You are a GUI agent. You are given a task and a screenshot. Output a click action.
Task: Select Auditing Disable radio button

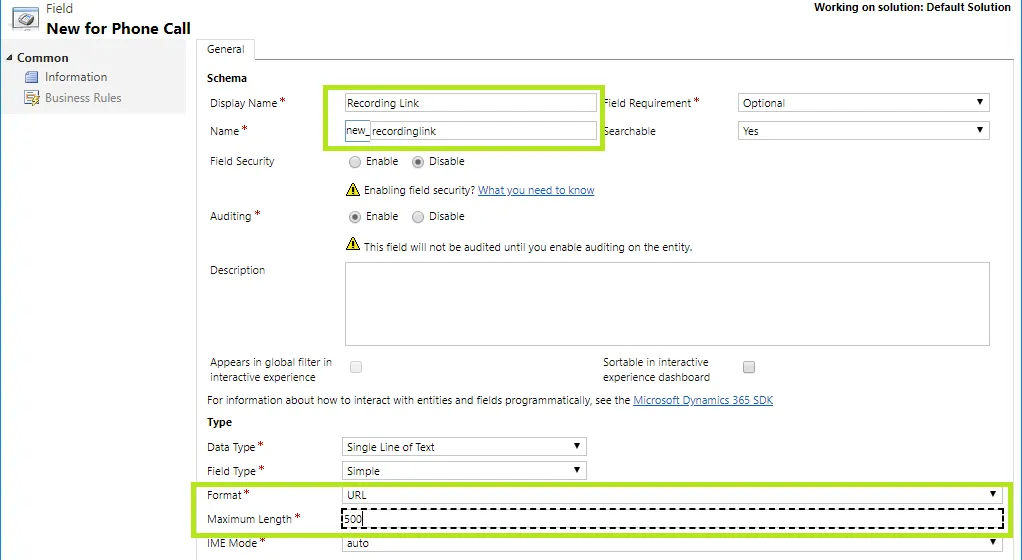(x=418, y=216)
